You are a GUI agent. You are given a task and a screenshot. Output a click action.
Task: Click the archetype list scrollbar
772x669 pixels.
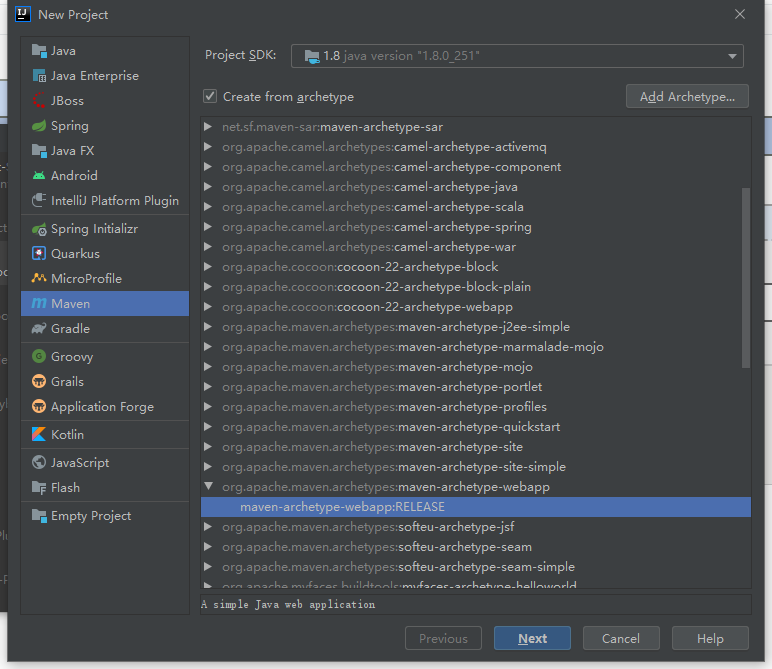click(746, 275)
